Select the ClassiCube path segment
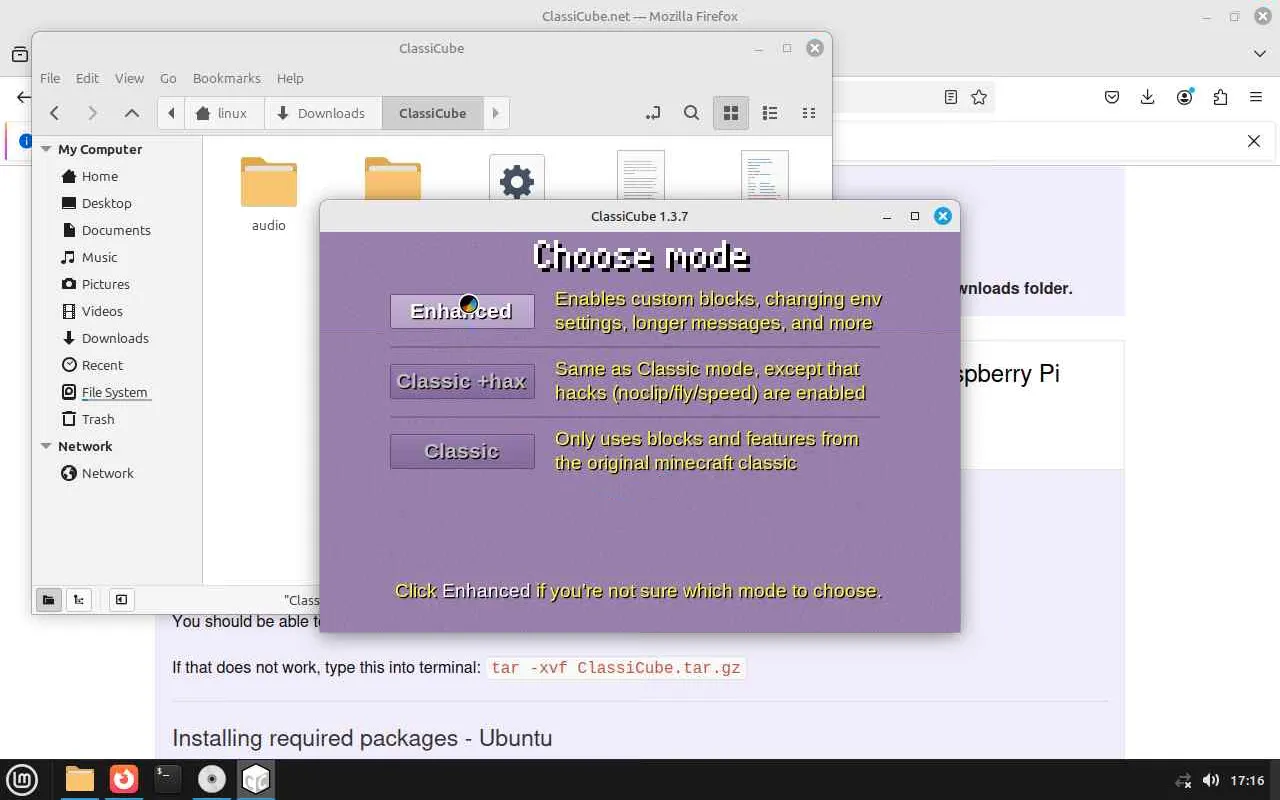Screen dimensions: 1280x800 tap(433, 113)
